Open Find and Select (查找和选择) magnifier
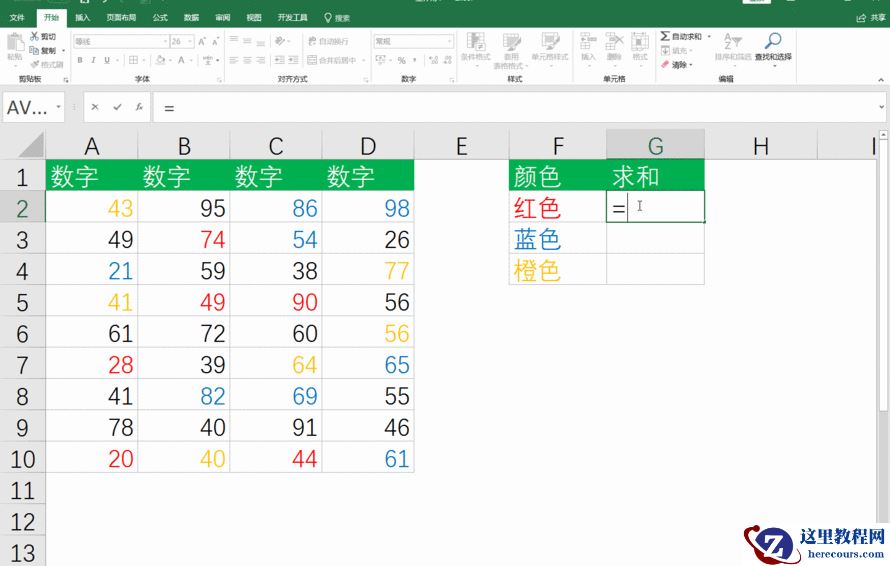 click(772, 42)
